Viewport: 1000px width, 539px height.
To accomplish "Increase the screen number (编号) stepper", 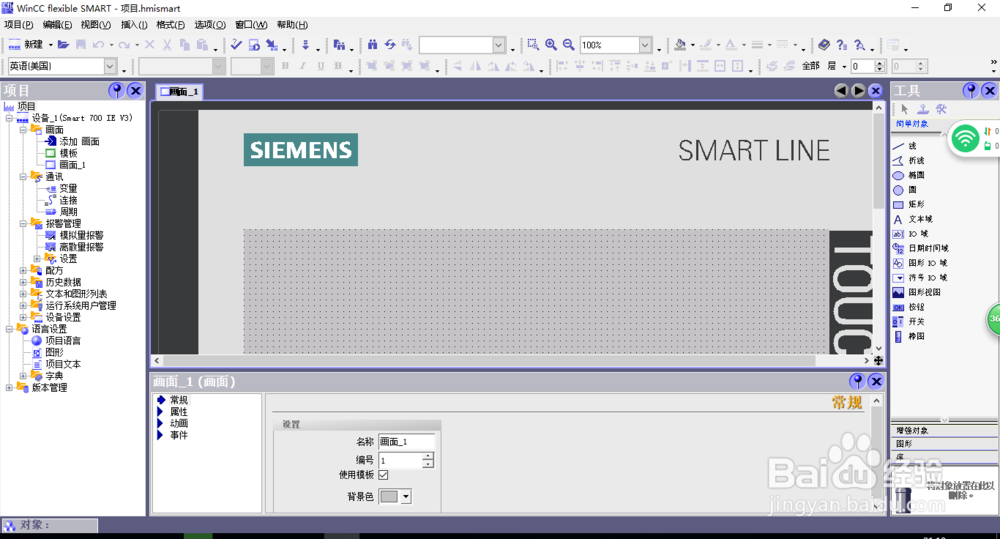I will [x=428, y=457].
